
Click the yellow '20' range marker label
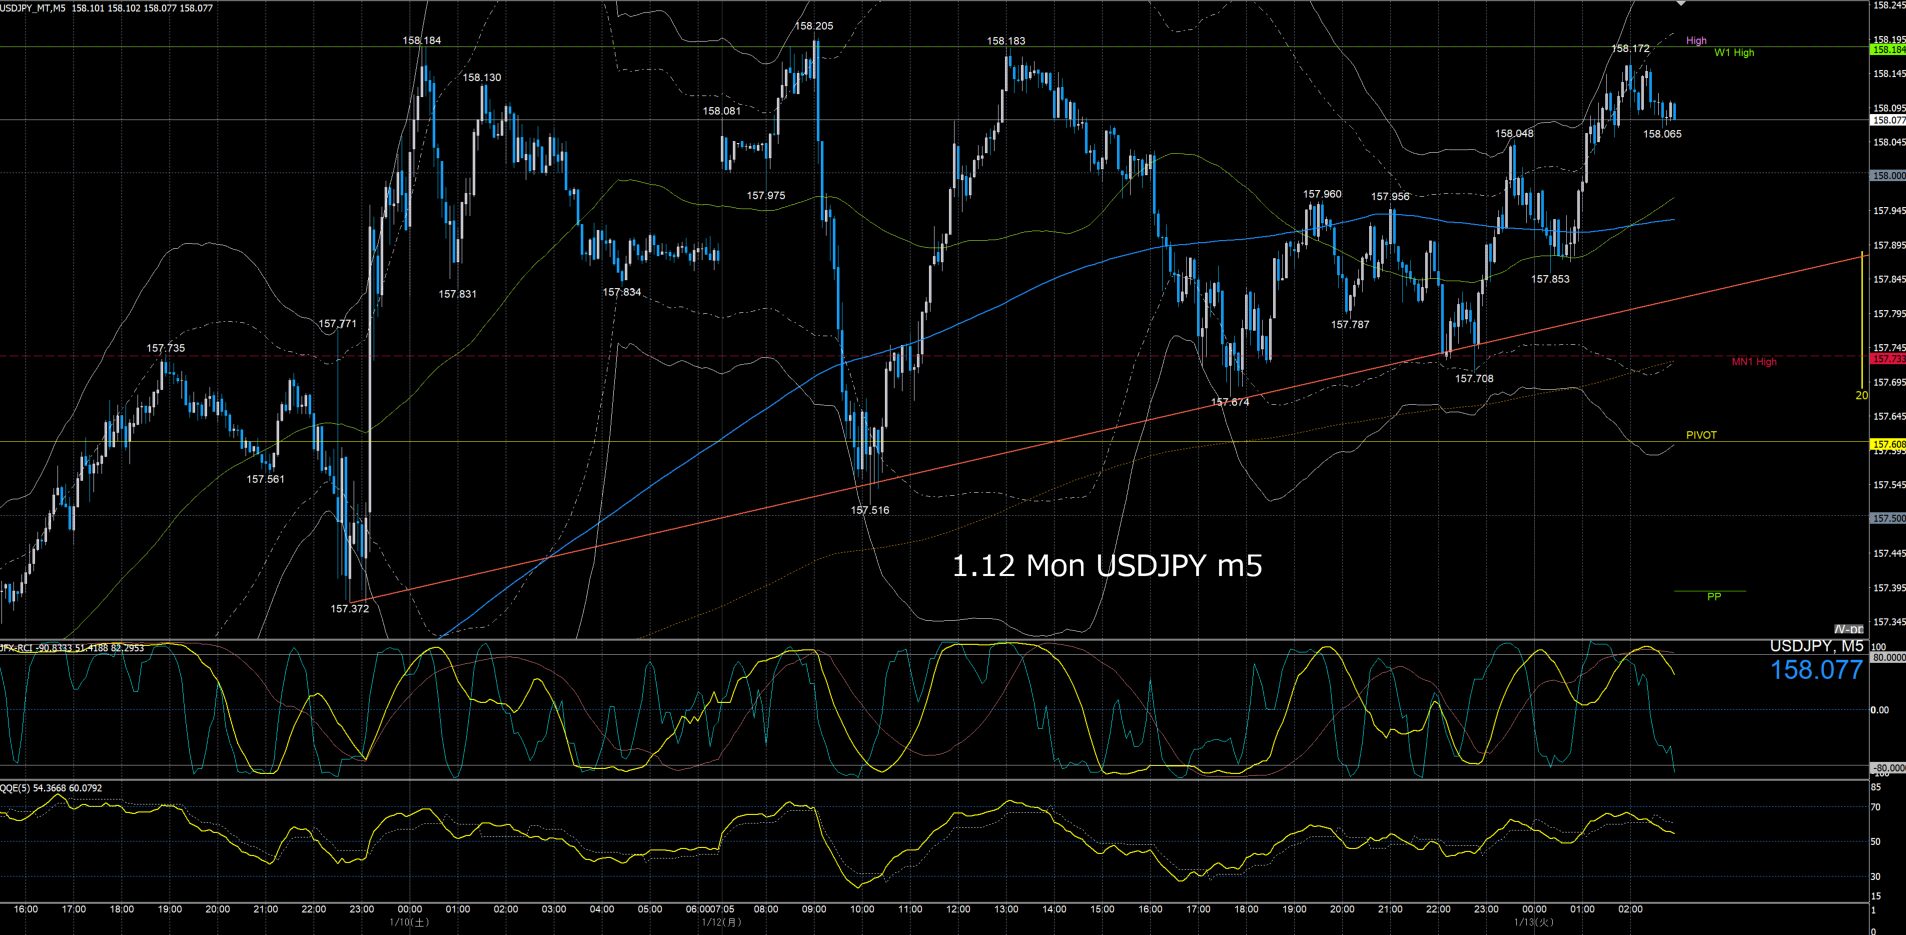(x=1861, y=396)
